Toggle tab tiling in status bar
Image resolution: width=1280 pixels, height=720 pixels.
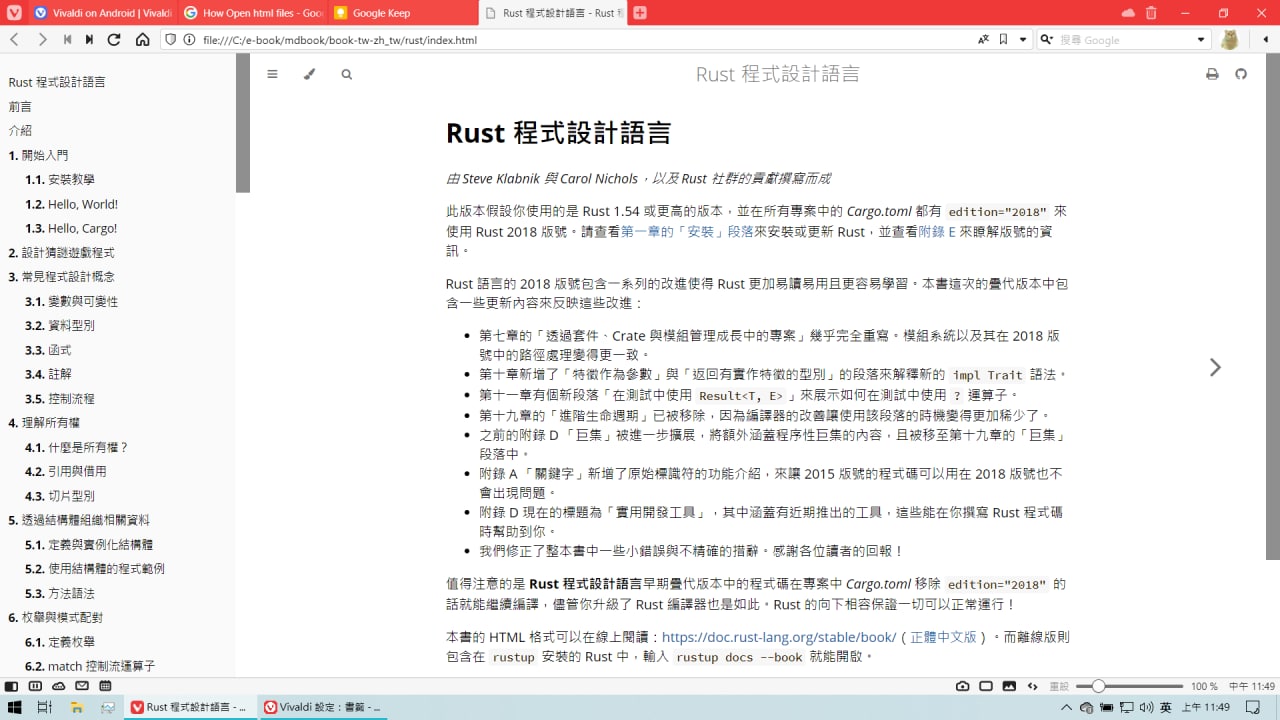point(986,686)
